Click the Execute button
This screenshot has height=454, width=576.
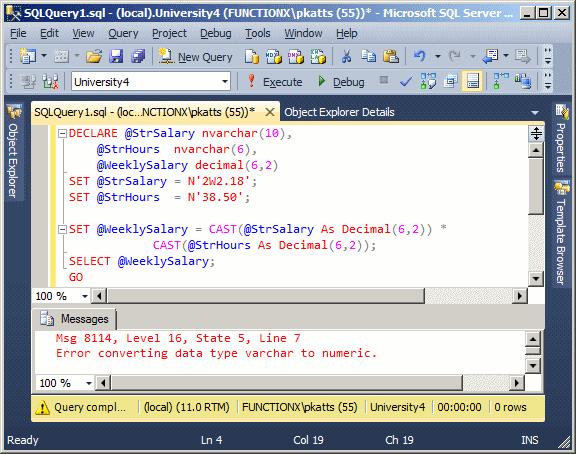275,82
